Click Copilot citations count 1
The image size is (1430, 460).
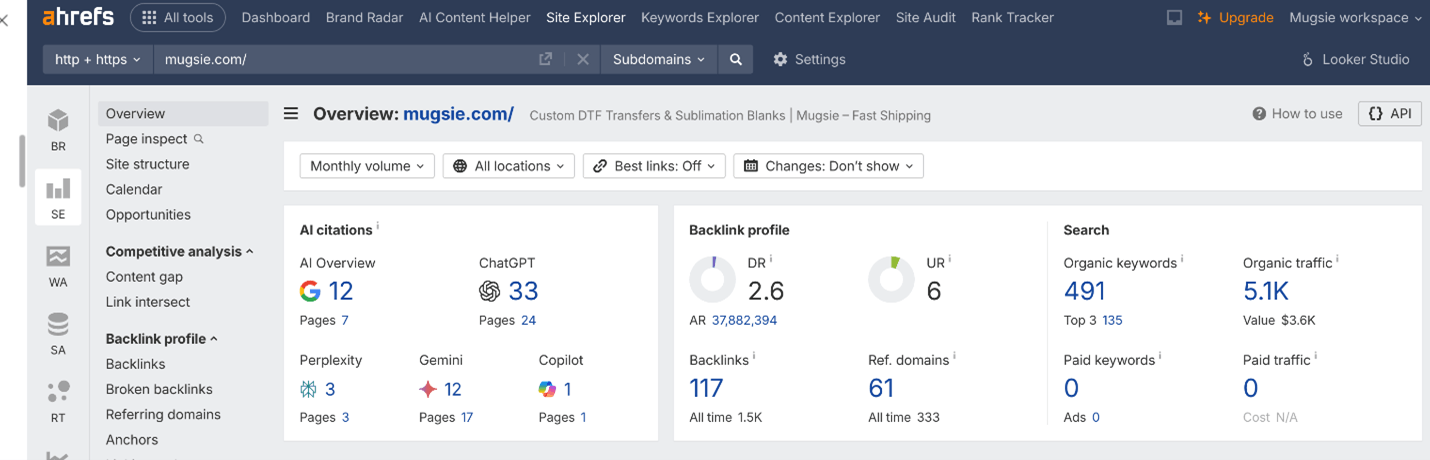[567, 389]
